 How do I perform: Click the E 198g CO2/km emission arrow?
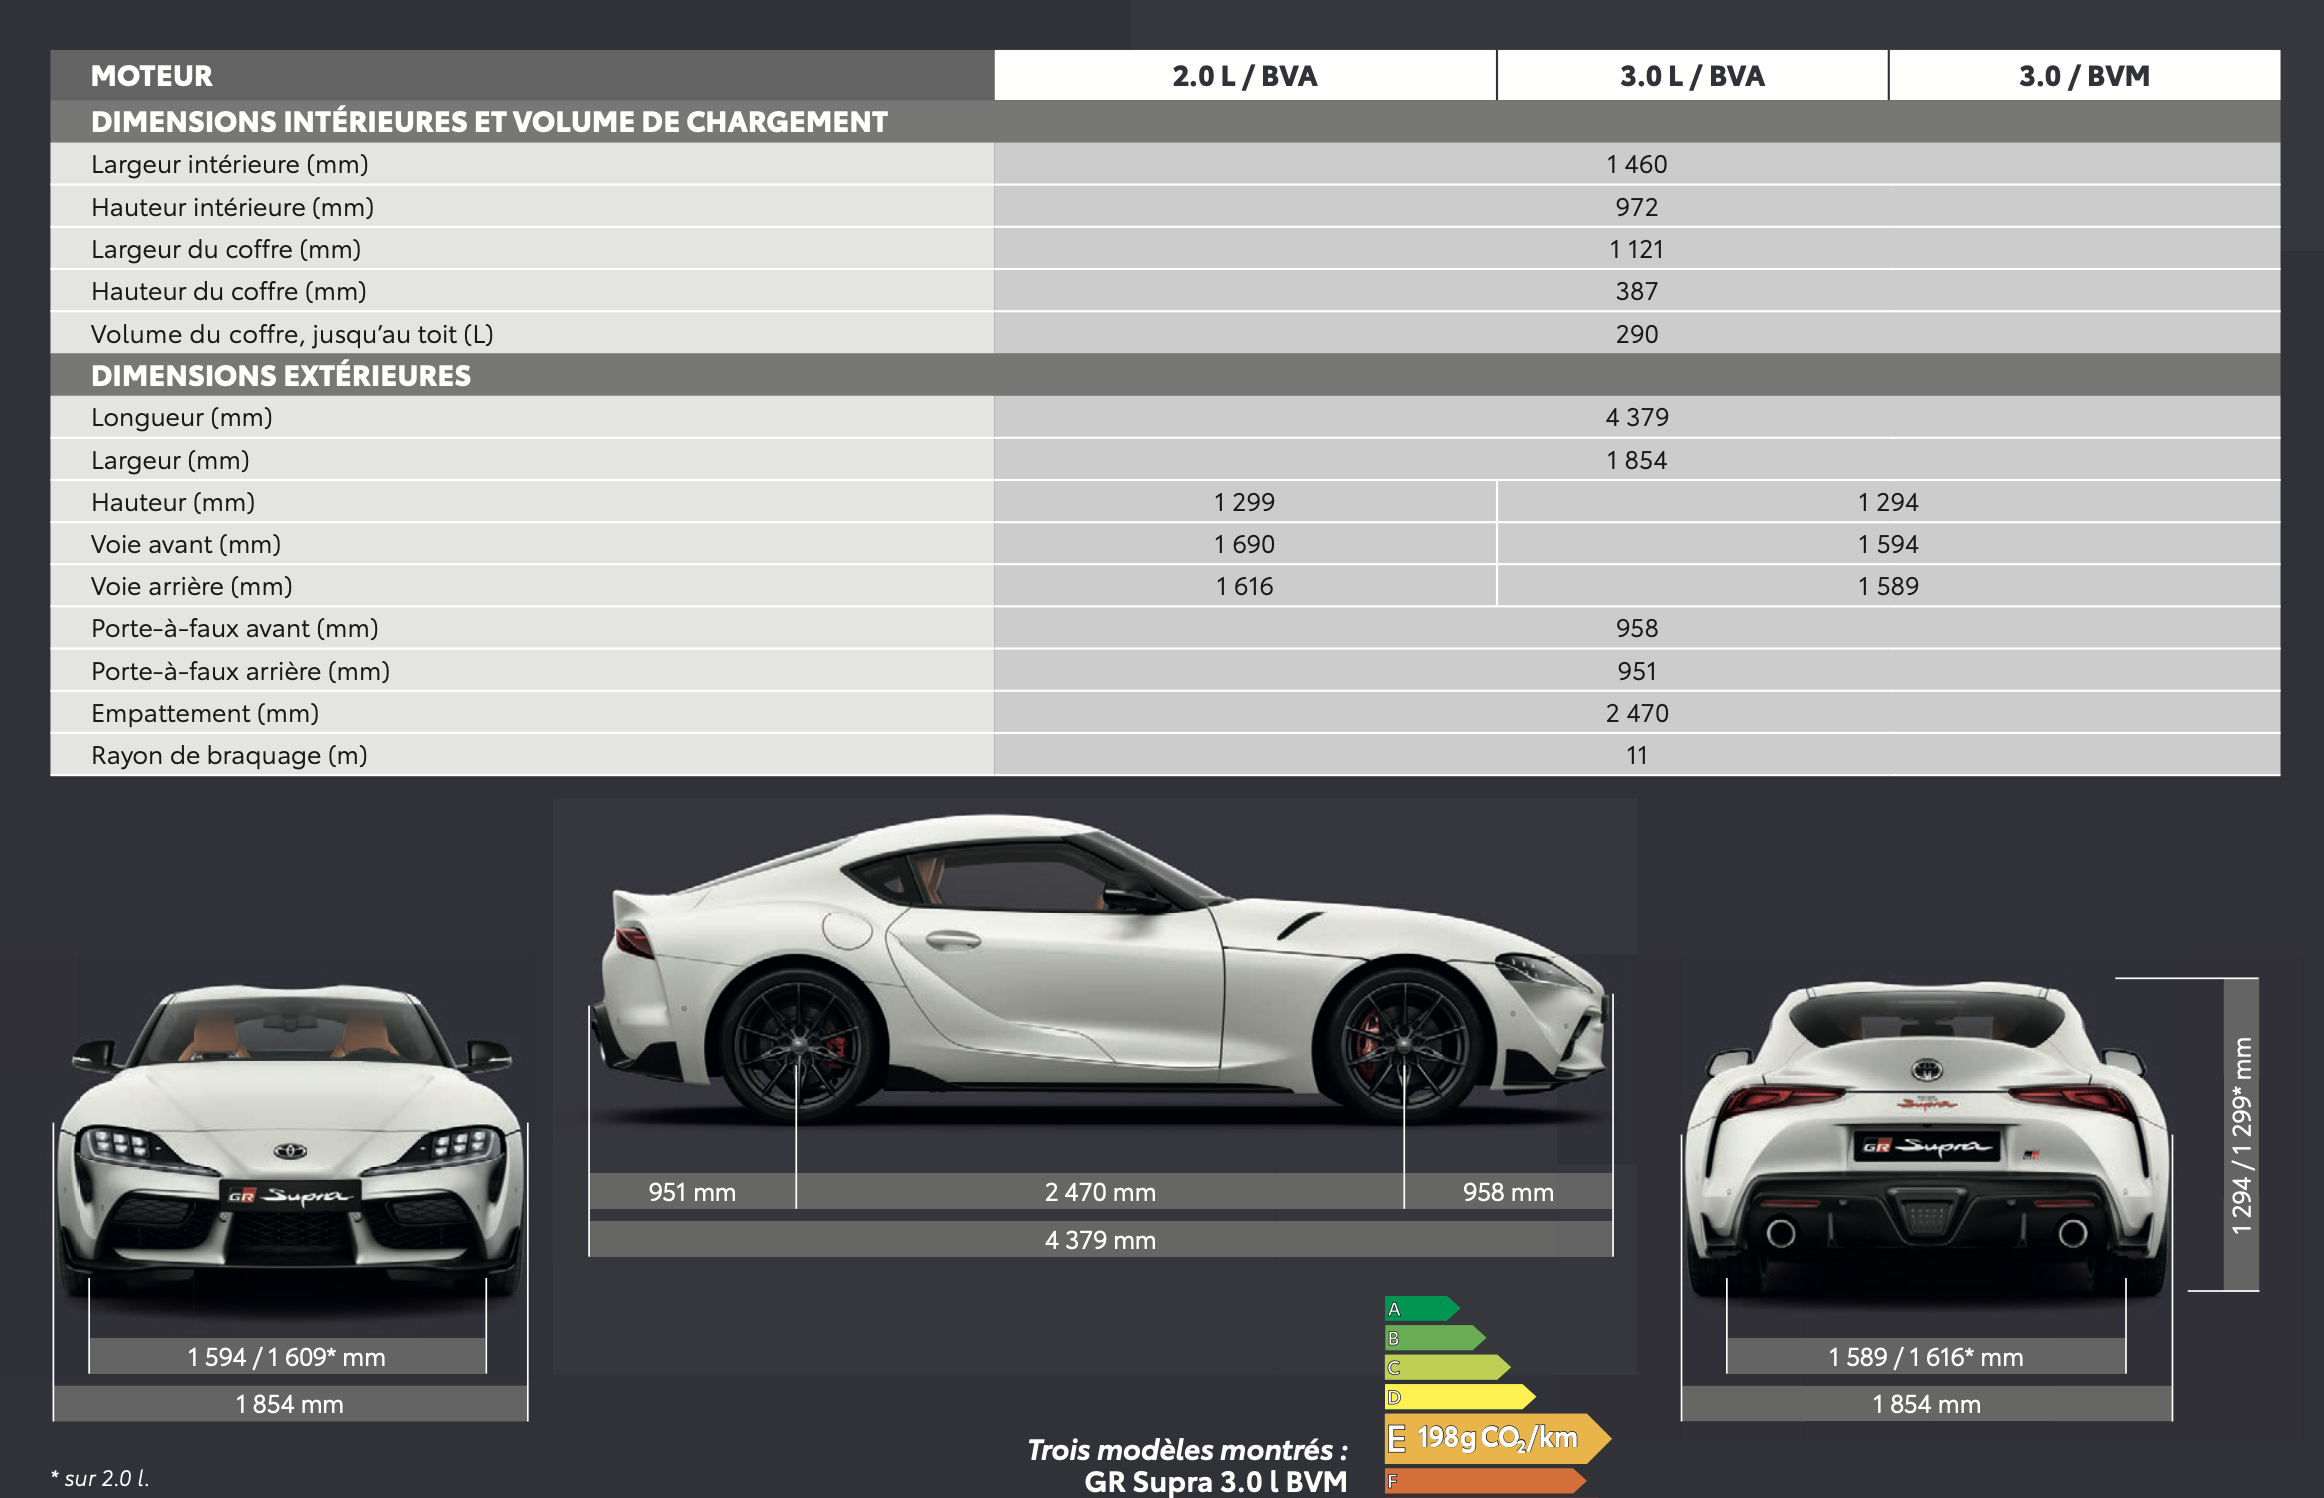(x=1498, y=1438)
